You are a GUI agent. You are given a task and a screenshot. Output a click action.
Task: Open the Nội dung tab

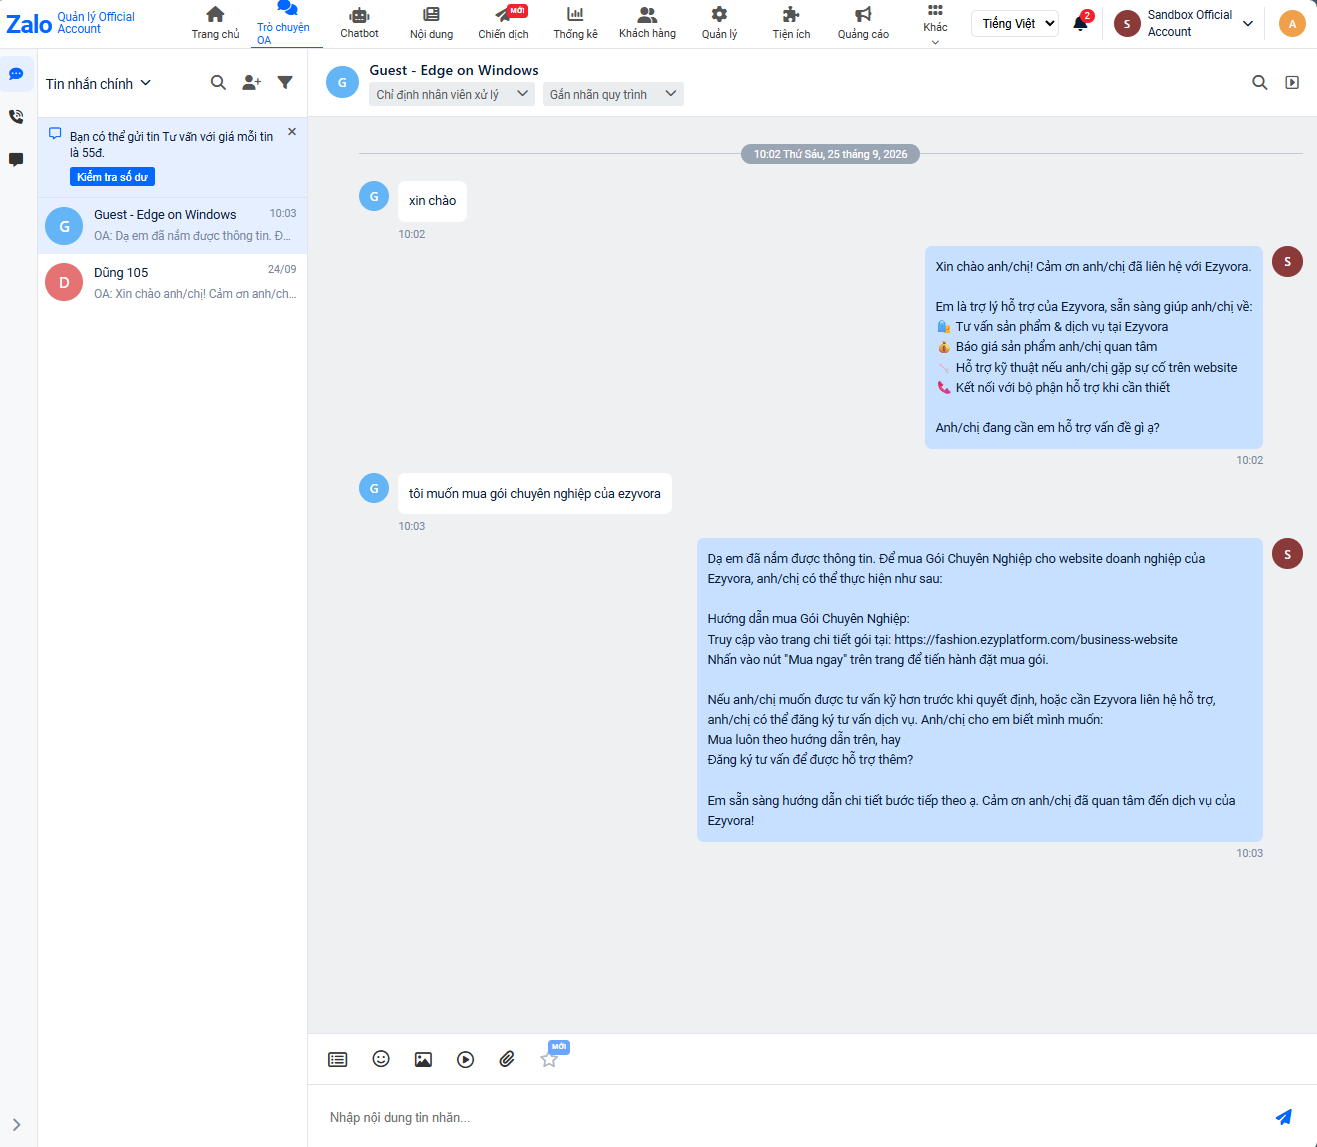pyautogui.click(x=431, y=22)
